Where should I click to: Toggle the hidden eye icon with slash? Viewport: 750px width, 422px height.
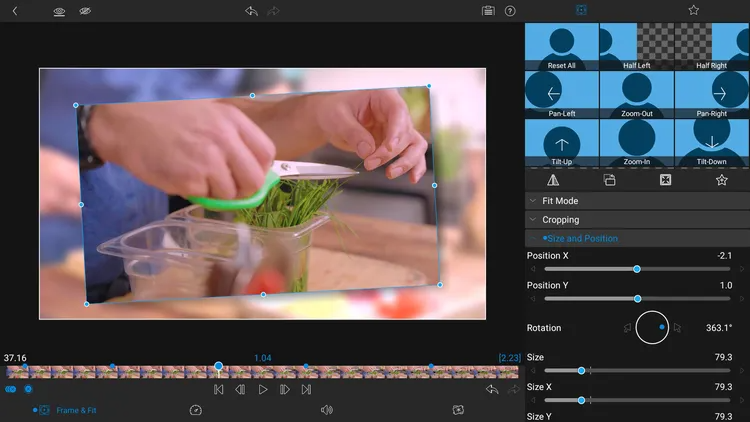coord(85,11)
